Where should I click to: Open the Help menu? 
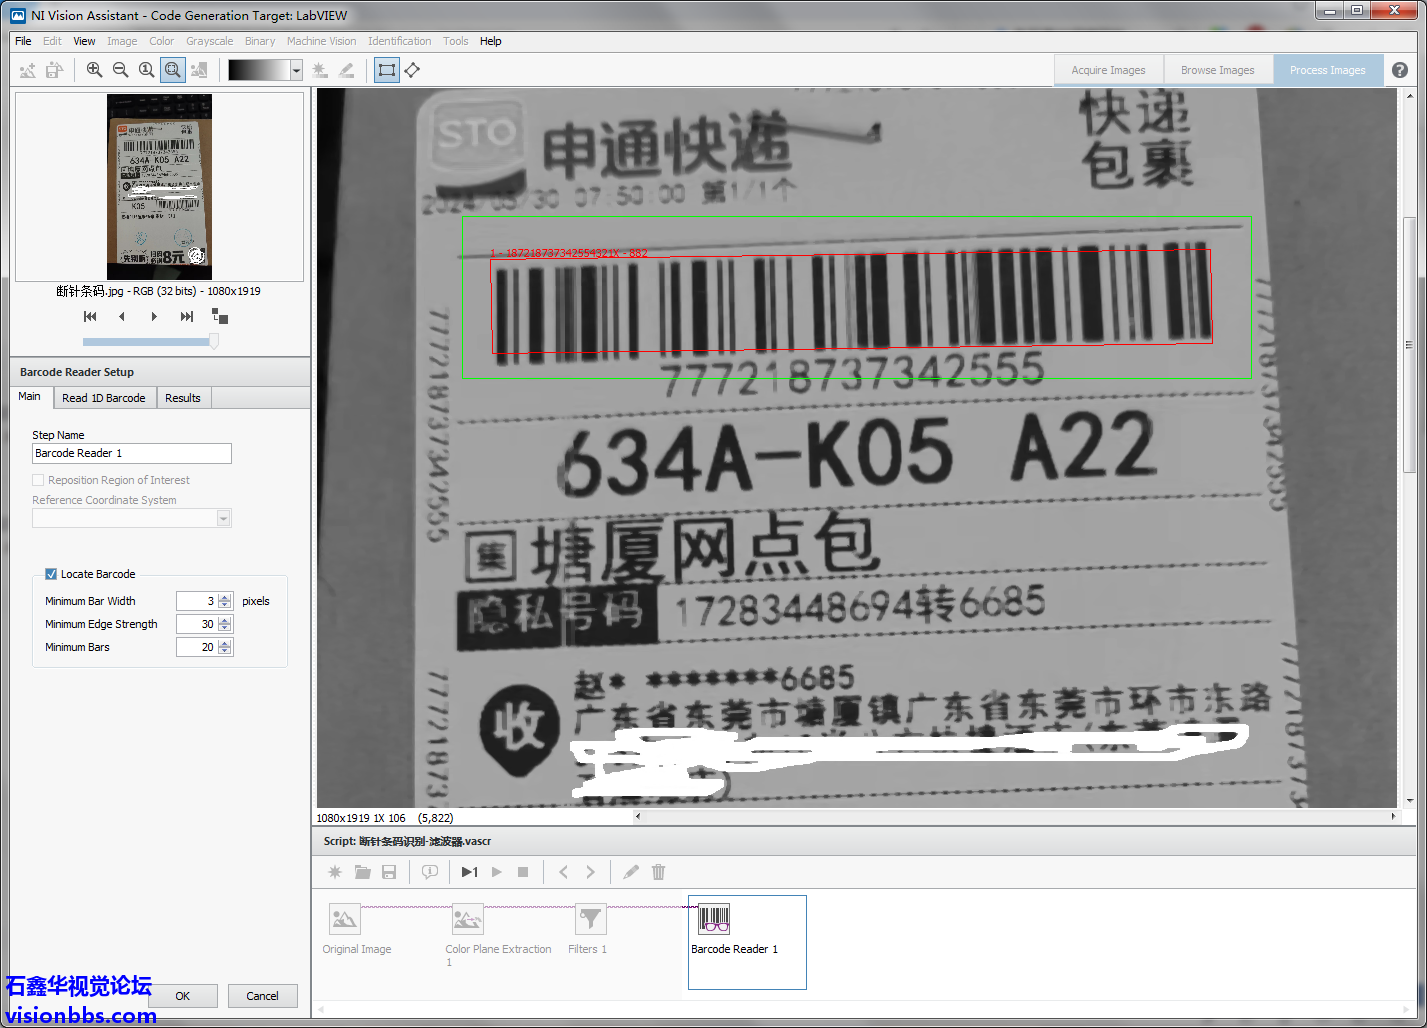coord(490,41)
